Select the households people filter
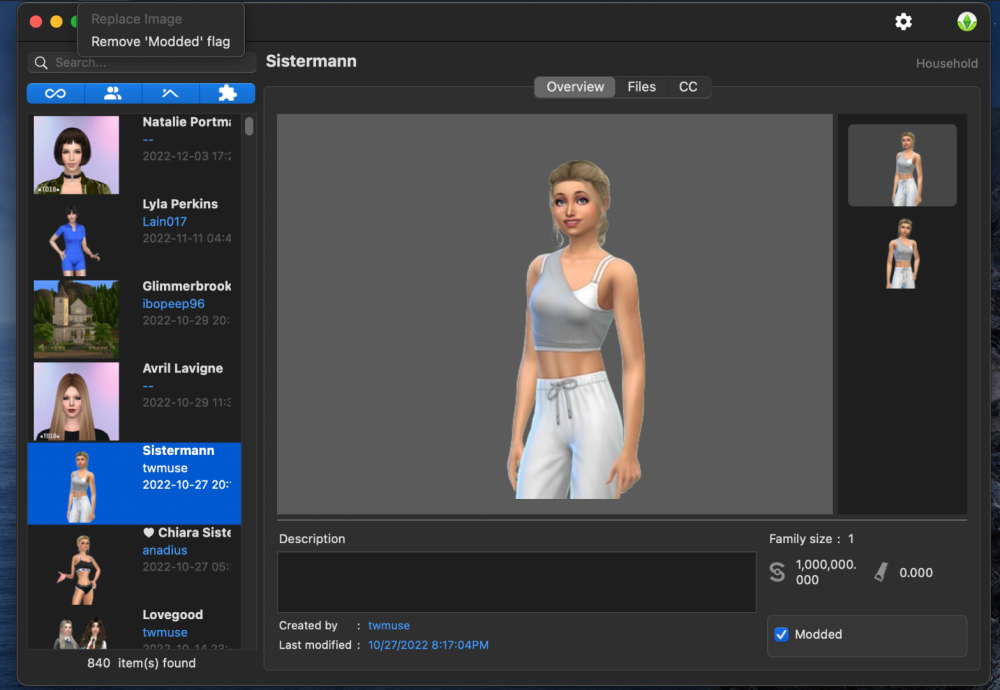This screenshot has height=690, width=1000. (x=113, y=94)
